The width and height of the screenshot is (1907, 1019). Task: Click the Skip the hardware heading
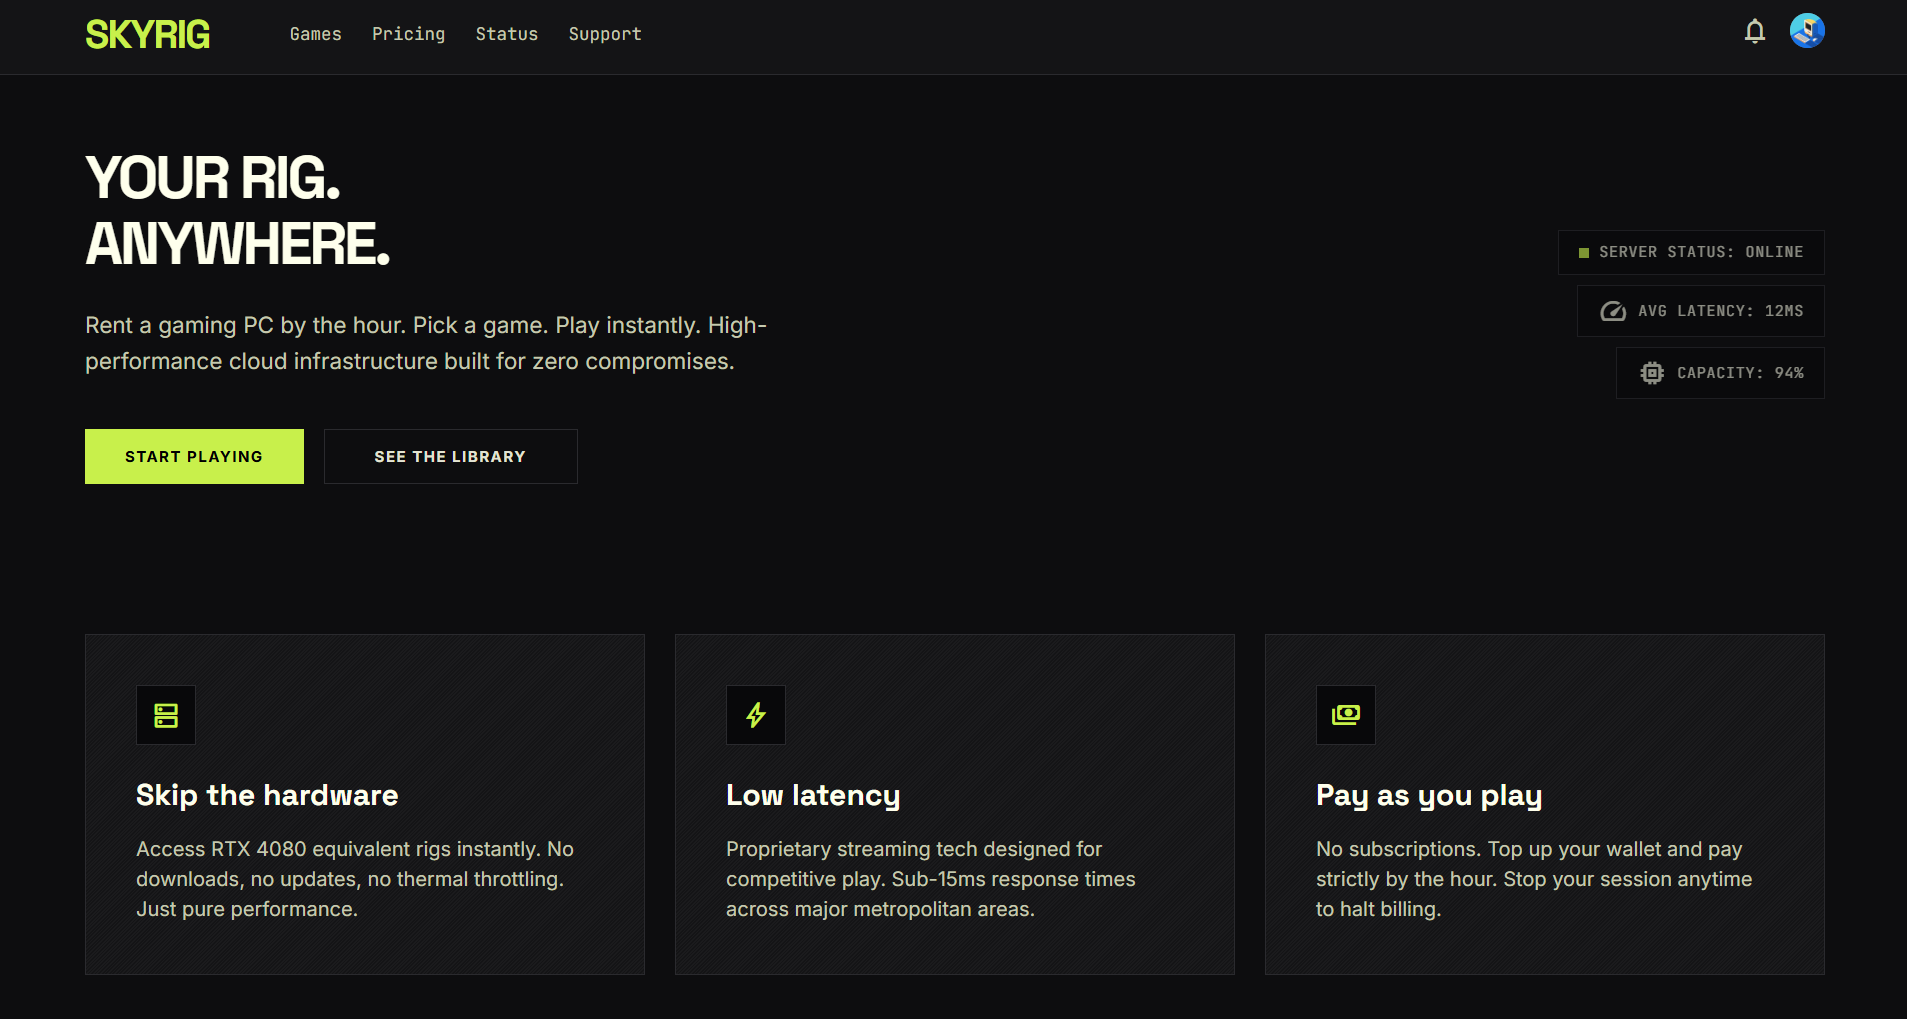267,795
